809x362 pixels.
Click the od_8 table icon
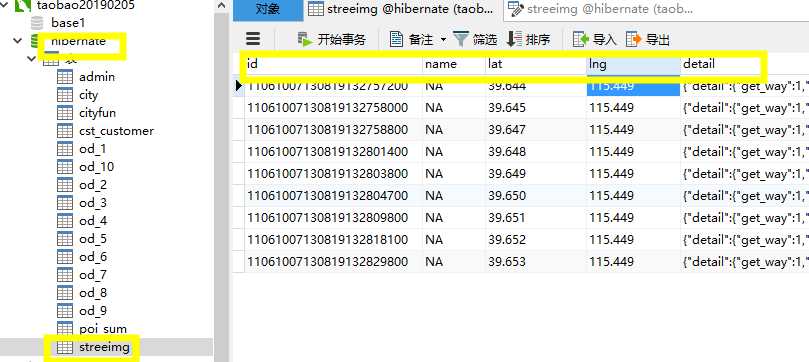point(65,293)
